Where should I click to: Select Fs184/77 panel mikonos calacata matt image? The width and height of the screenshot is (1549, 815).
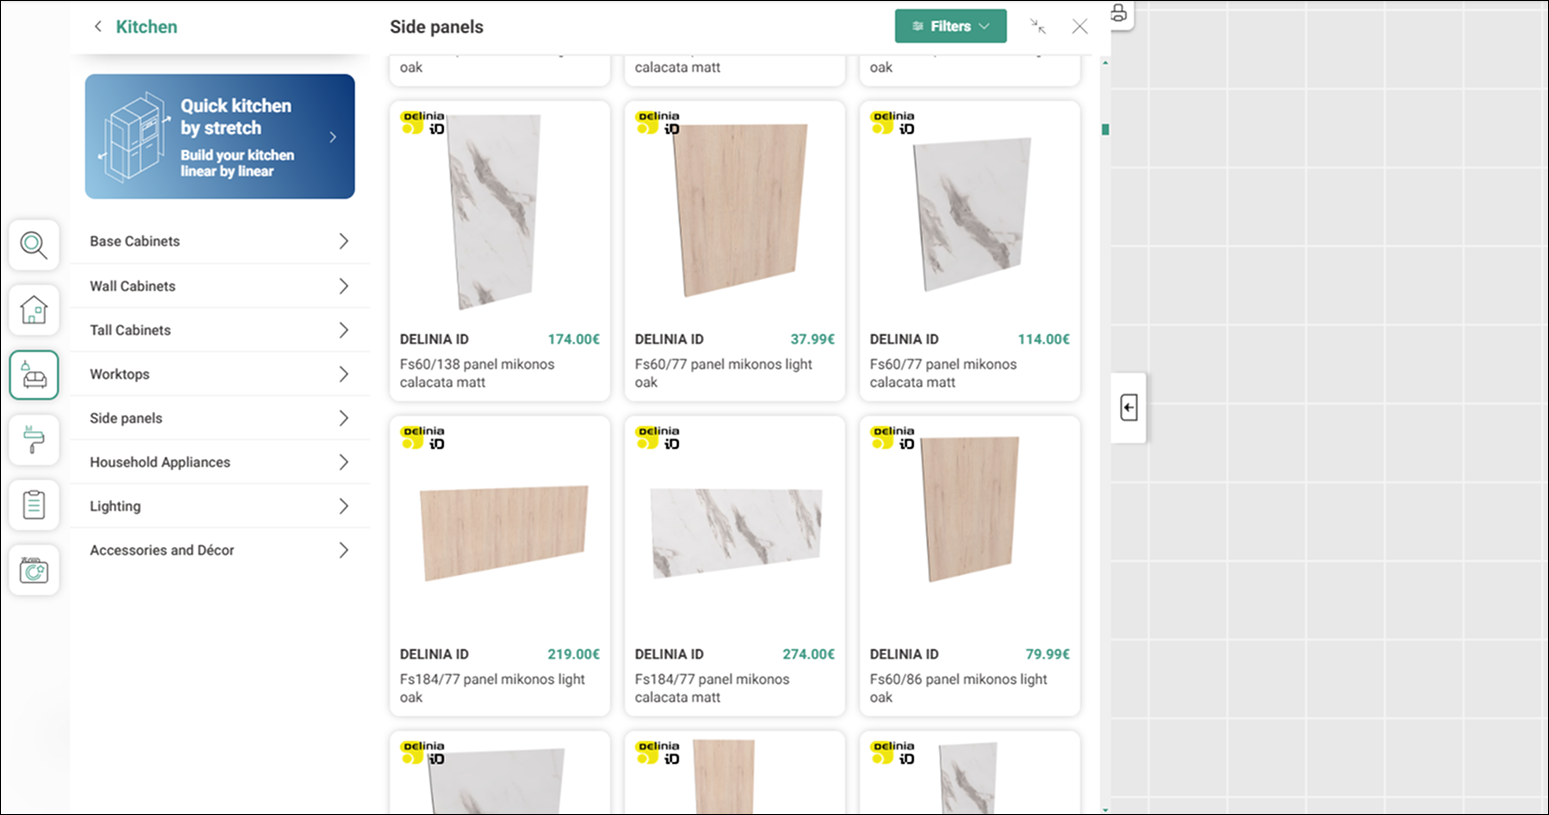tap(736, 532)
